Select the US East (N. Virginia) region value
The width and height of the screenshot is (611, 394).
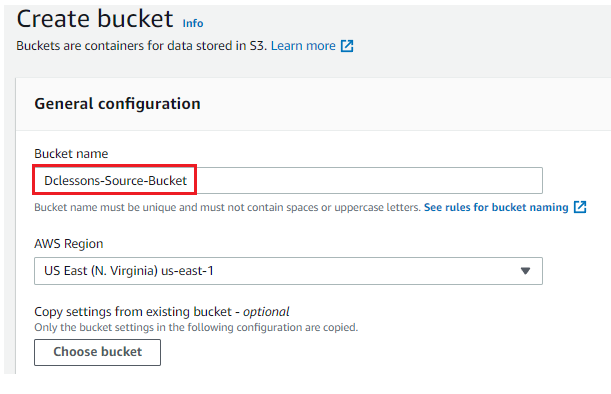(x=129, y=271)
